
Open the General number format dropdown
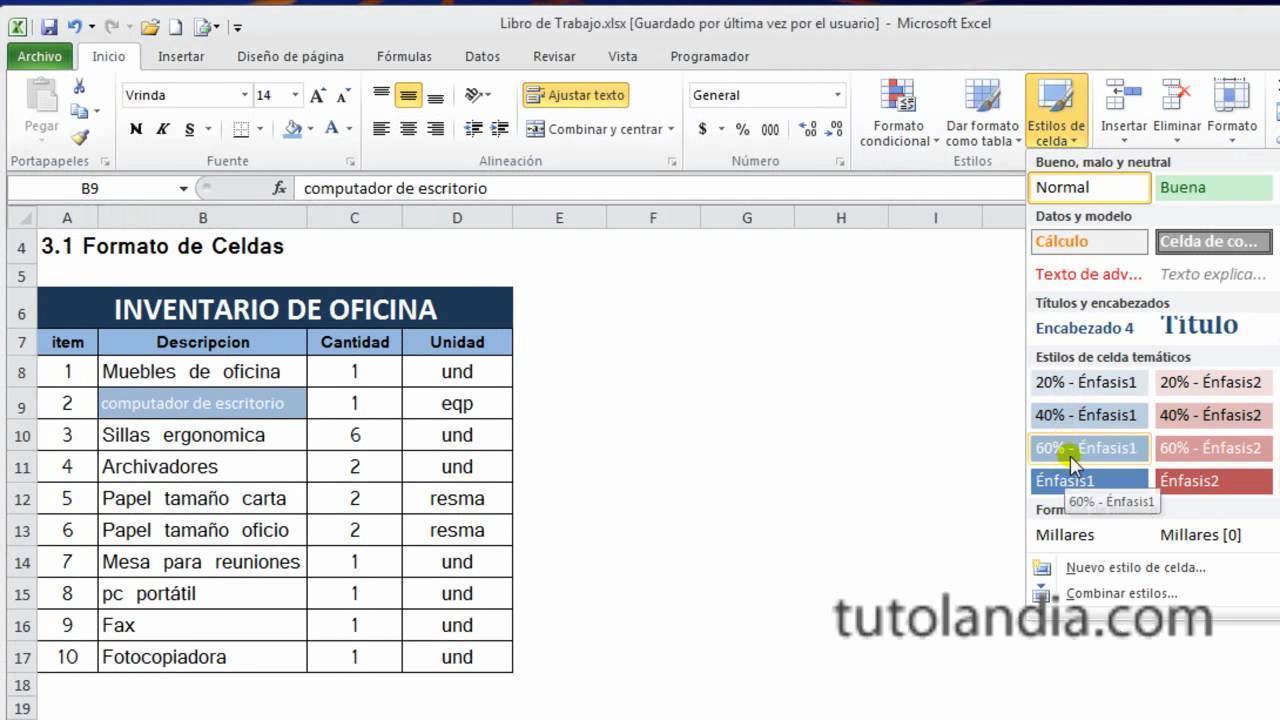(x=838, y=96)
